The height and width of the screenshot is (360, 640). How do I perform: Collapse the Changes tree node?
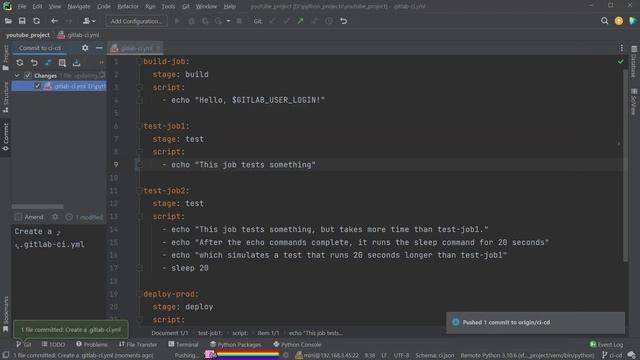point(17,76)
